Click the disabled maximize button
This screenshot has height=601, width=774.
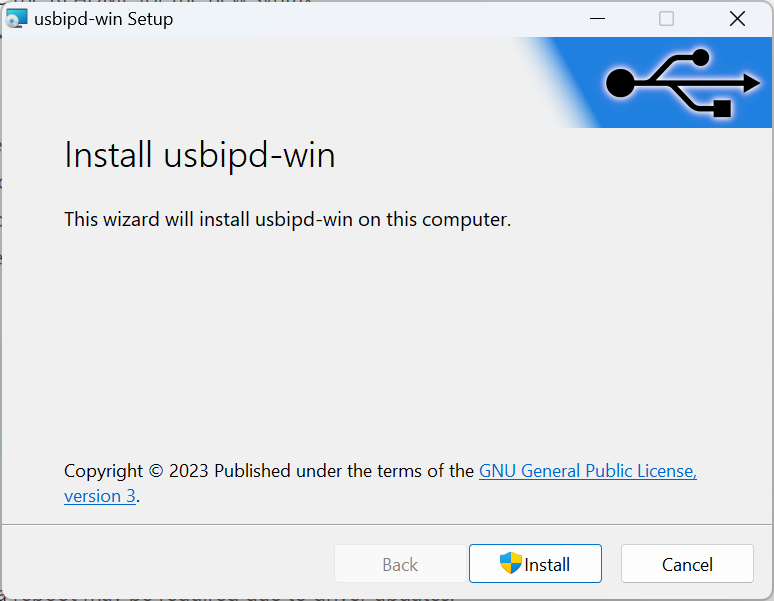(666, 19)
